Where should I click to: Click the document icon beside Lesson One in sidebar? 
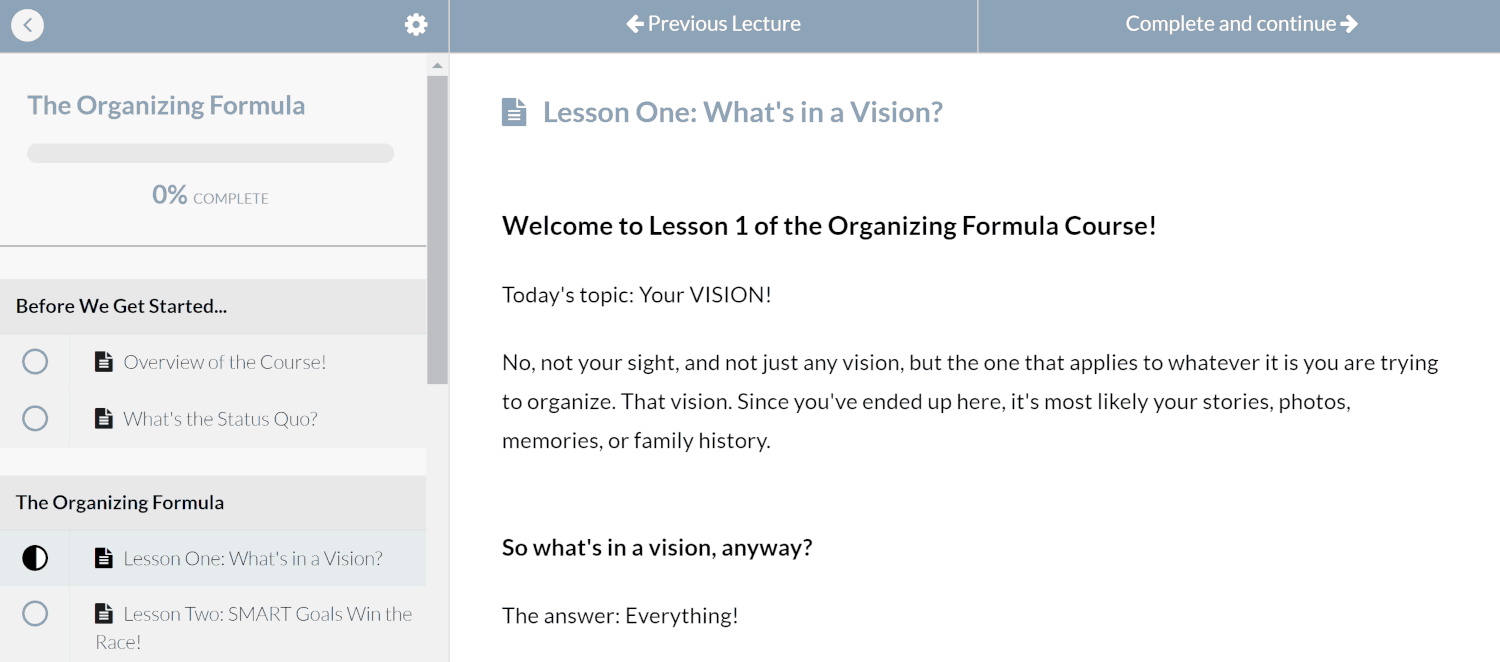point(104,558)
